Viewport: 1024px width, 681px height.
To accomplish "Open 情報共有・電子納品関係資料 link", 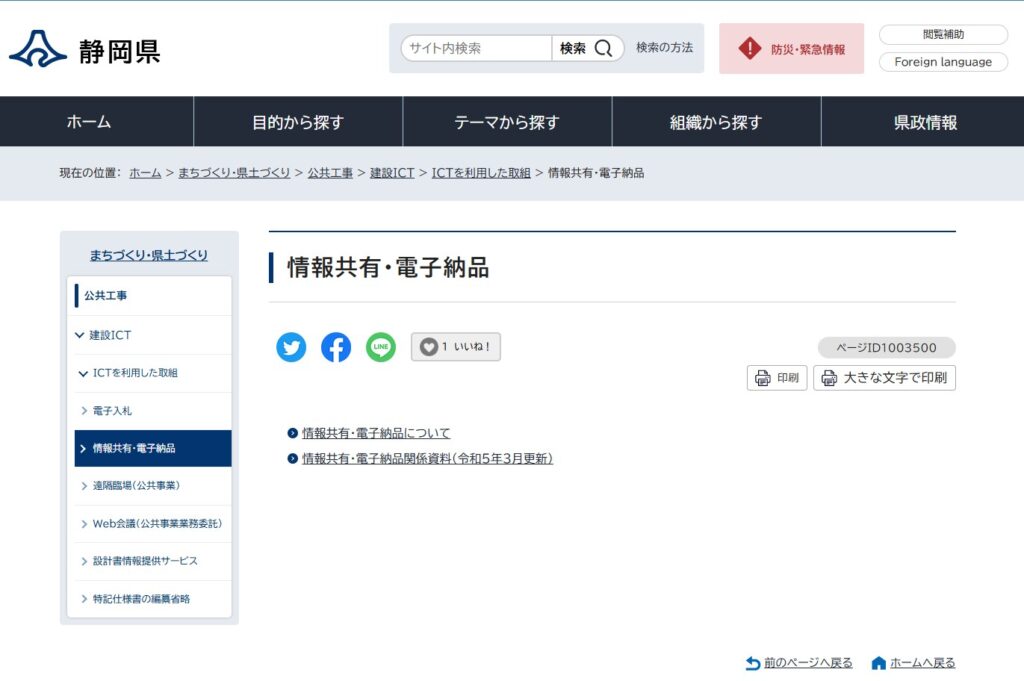I will 427,459.
